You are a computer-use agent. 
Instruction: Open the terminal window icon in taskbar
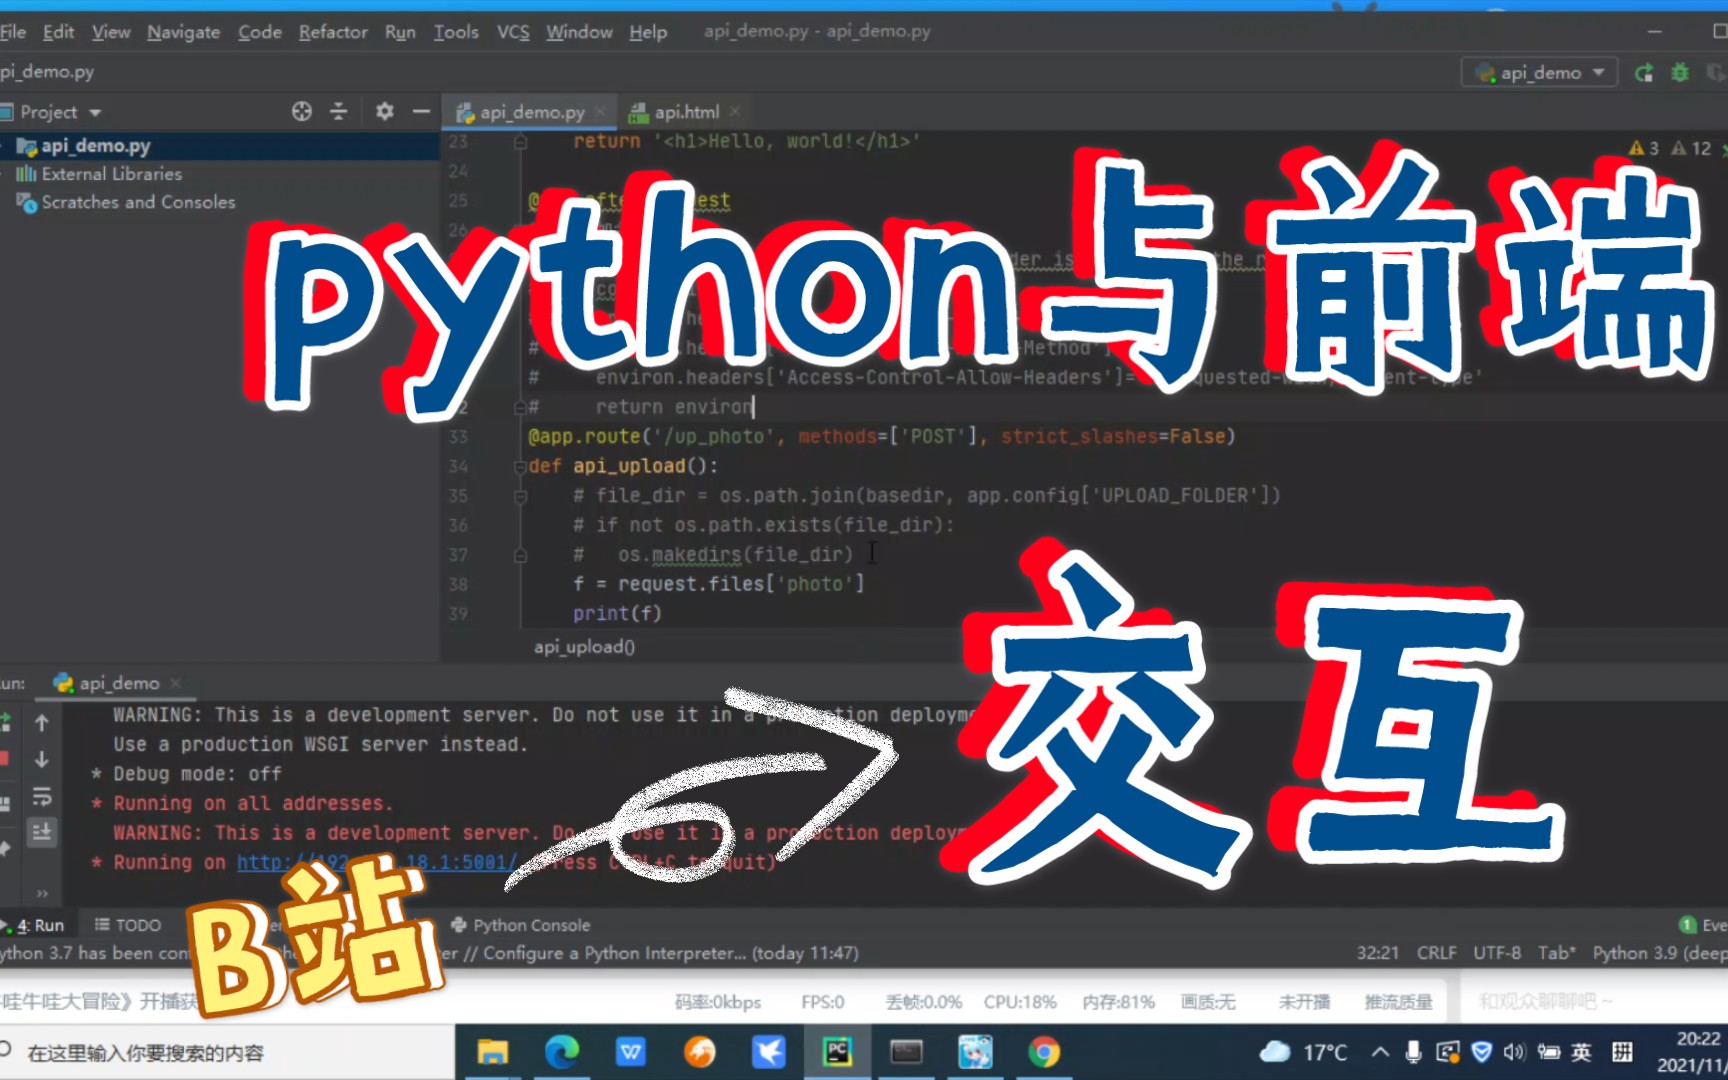[x=906, y=1052]
